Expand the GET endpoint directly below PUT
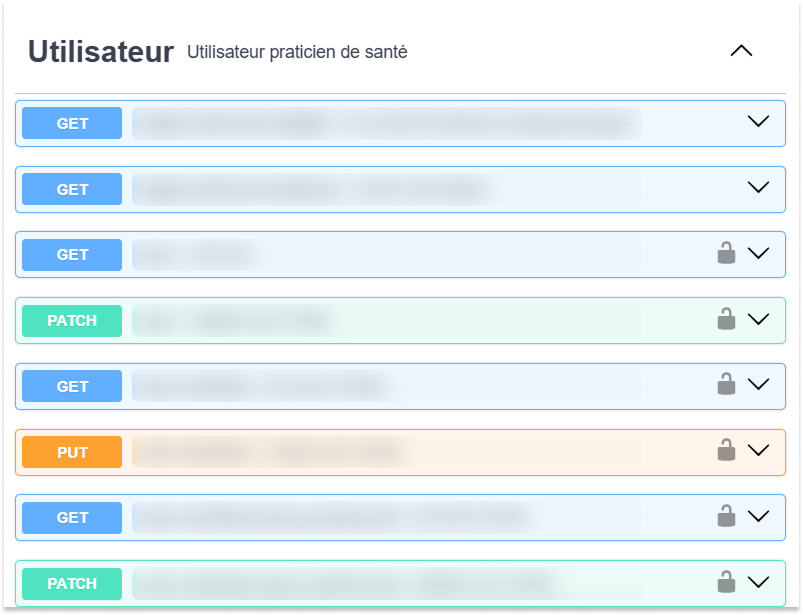 pos(758,516)
